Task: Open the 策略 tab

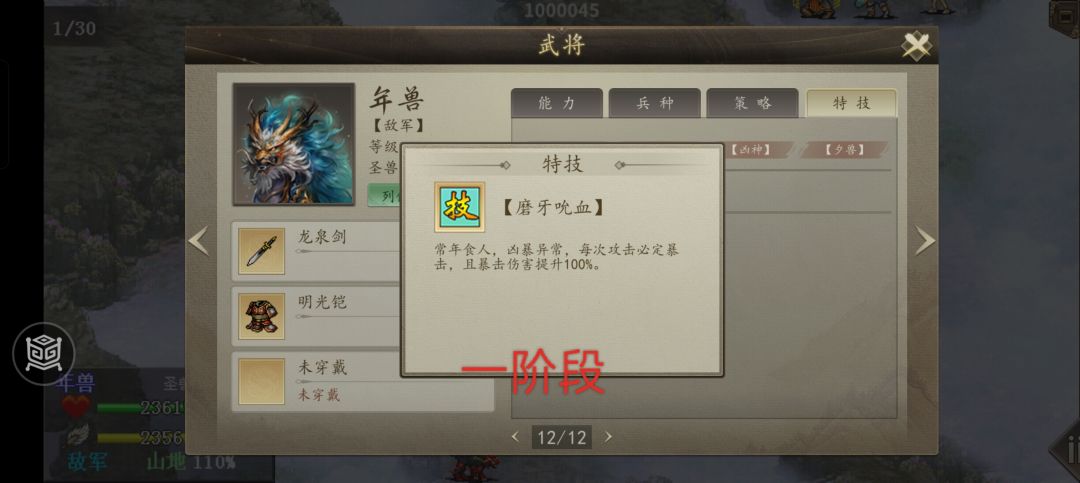Action: tap(752, 103)
